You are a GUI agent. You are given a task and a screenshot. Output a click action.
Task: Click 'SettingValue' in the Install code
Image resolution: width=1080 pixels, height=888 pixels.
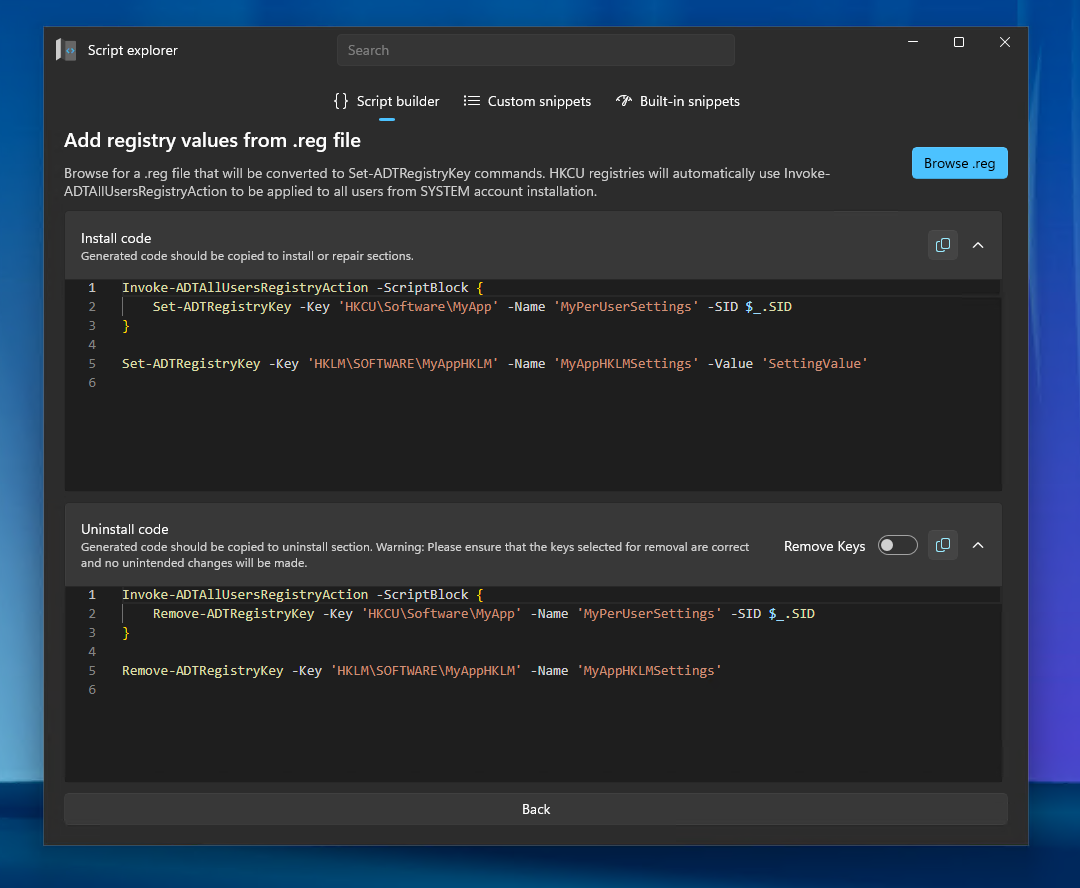[x=814, y=364]
